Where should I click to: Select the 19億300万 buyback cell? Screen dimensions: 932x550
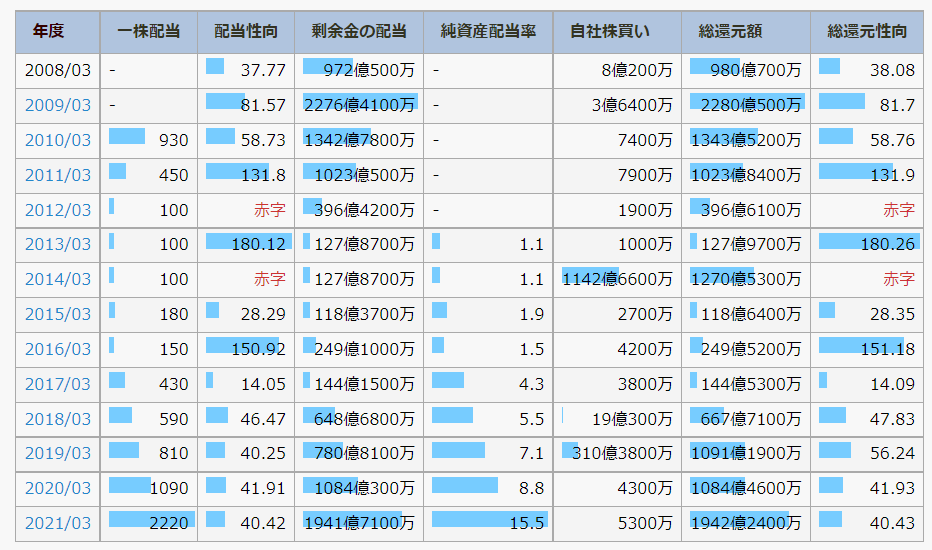point(617,420)
